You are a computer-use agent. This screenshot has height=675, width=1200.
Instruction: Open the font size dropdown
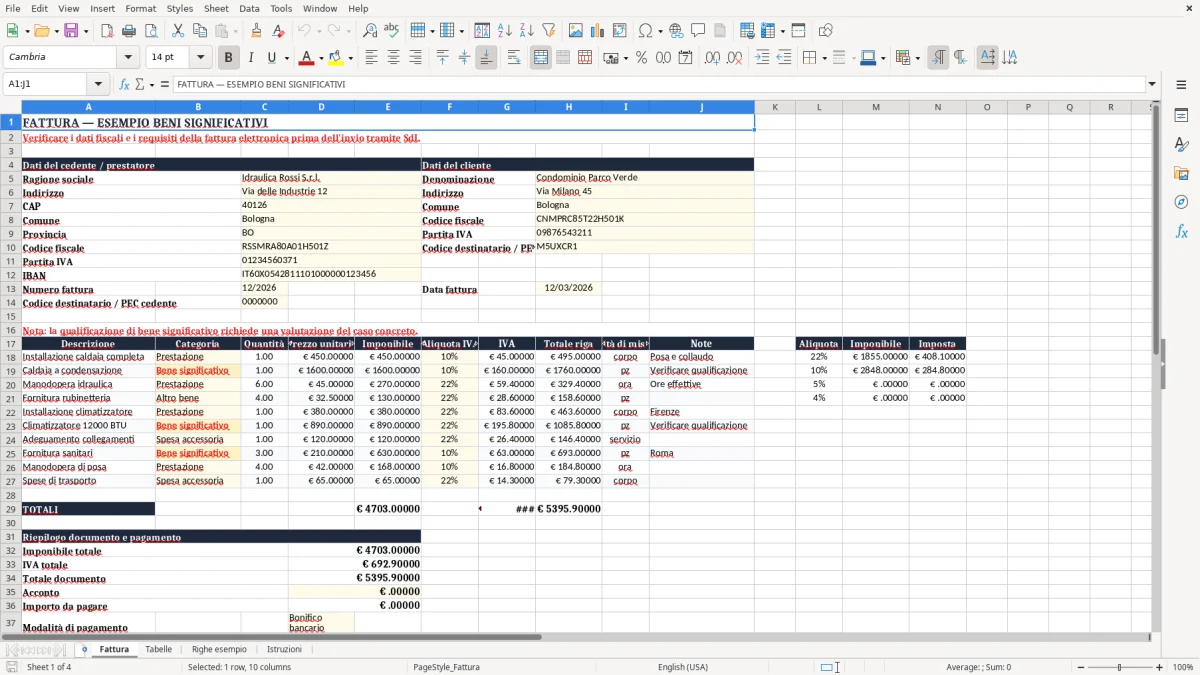pos(201,58)
